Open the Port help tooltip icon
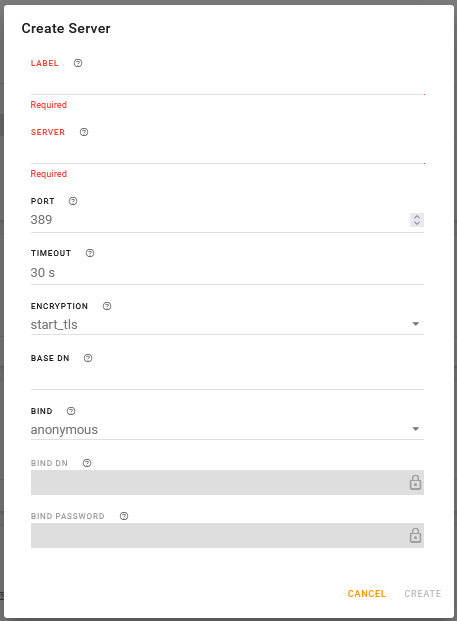 click(73, 201)
